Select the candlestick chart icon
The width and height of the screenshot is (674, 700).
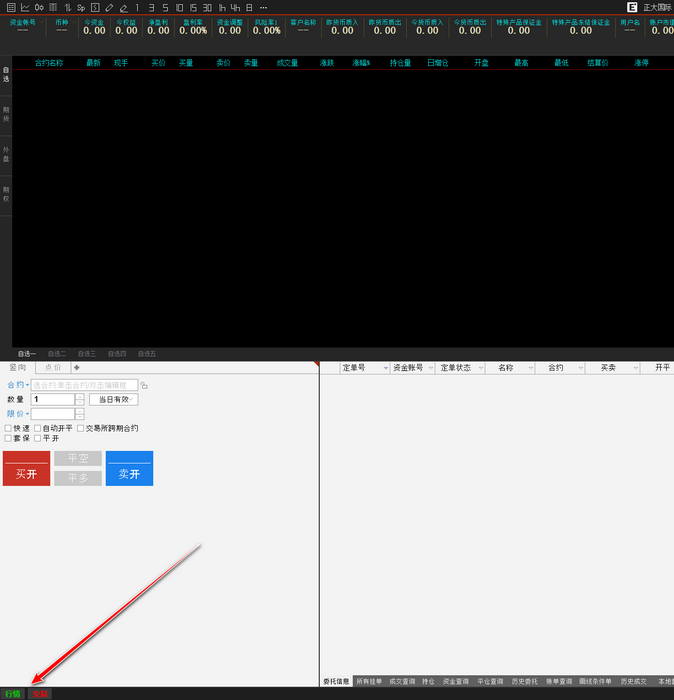(x=39, y=7)
